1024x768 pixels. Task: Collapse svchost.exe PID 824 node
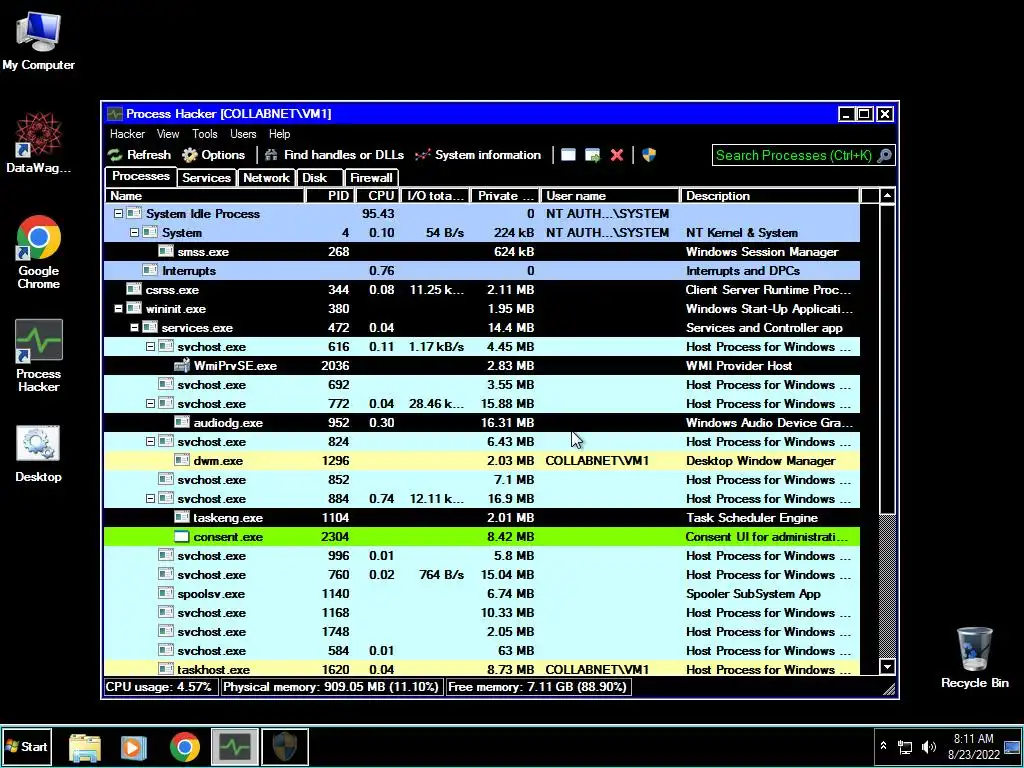point(150,441)
